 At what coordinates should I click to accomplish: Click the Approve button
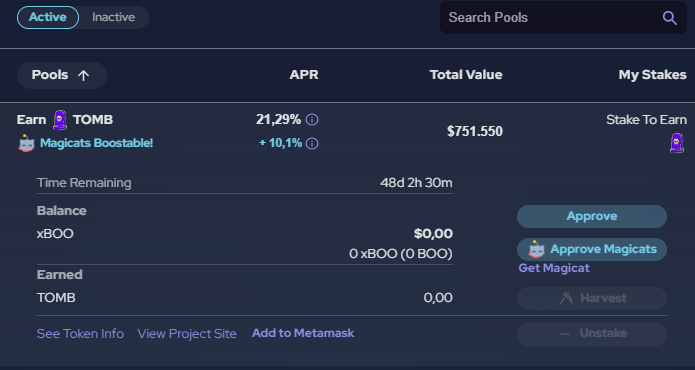[x=592, y=216]
